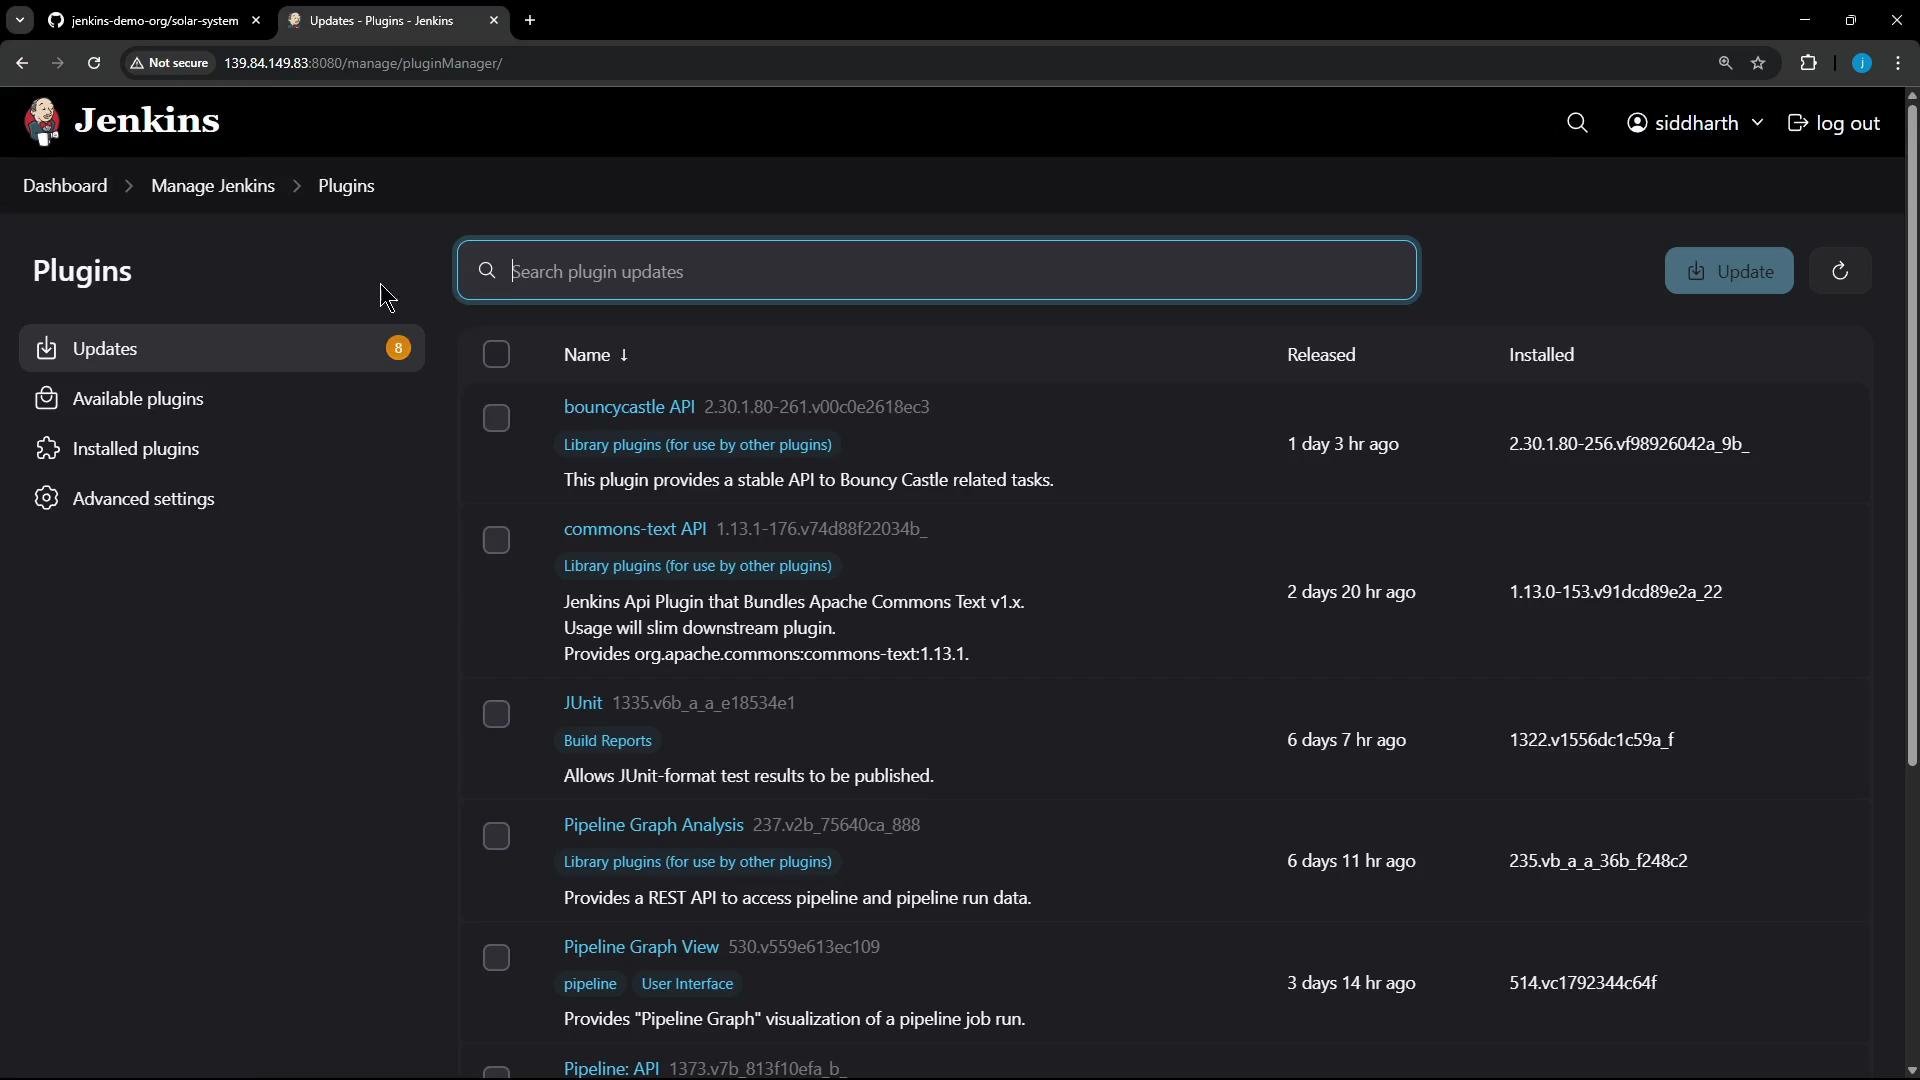This screenshot has height=1080, width=1920.
Task: Click the scrollbar down arrow
Action: point(1912,1071)
